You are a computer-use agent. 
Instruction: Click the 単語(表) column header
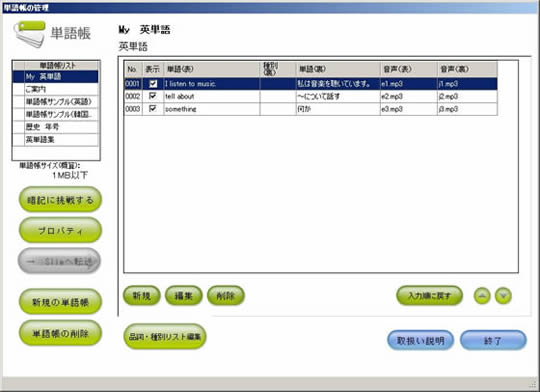click(212, 69)
